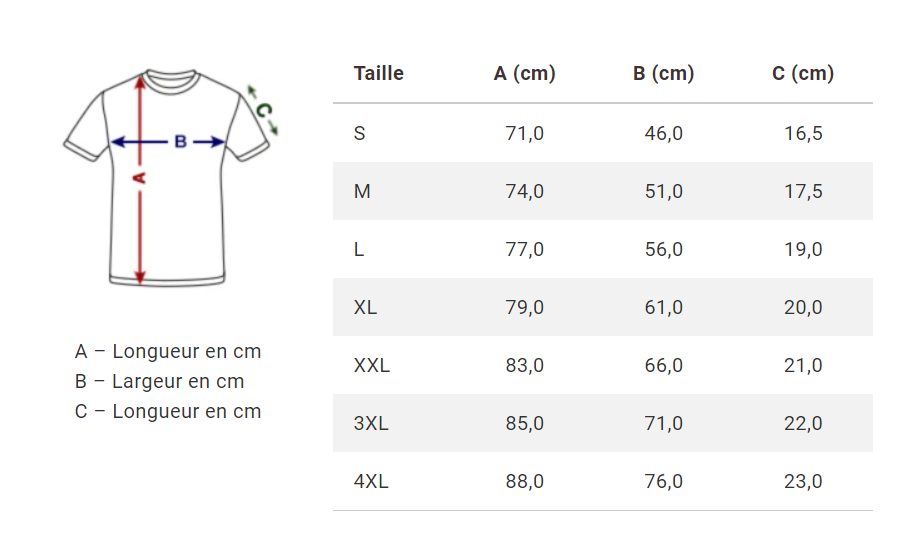Select the C (cm) column header

click(x=803, y=73)
